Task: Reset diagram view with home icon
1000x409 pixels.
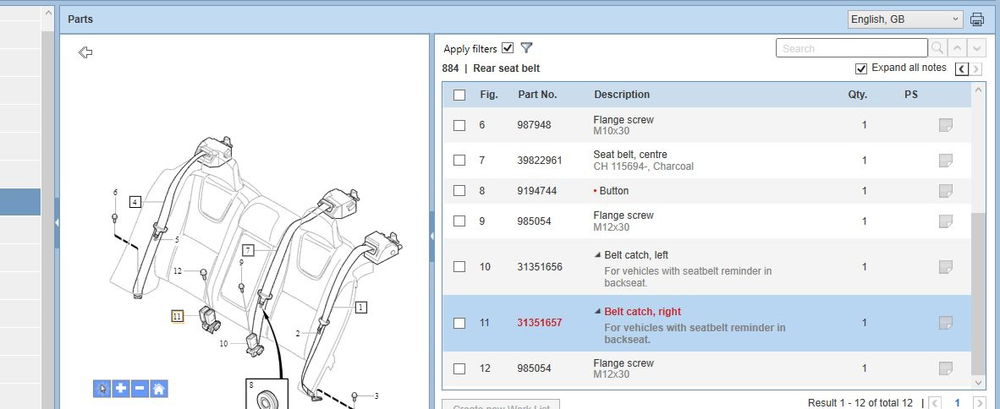Action: [158, 388]
